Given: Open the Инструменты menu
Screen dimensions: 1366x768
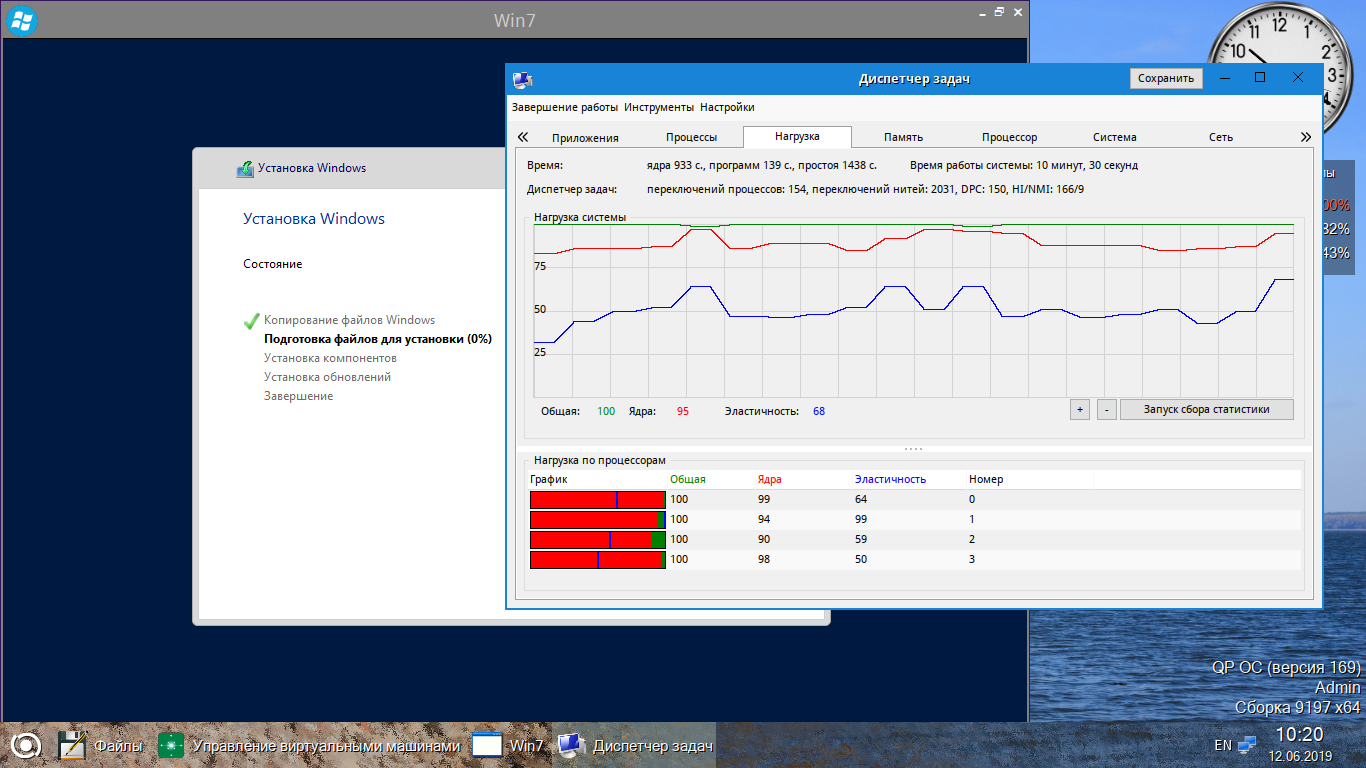Looking at the screenshot, I should click(x=658, y=107).
